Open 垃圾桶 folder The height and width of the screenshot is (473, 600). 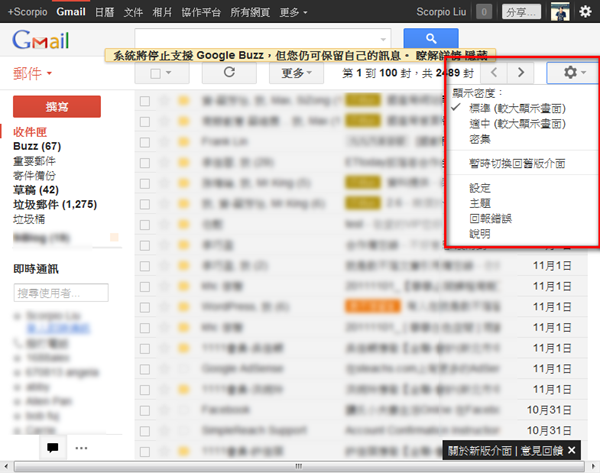(29, 219)
